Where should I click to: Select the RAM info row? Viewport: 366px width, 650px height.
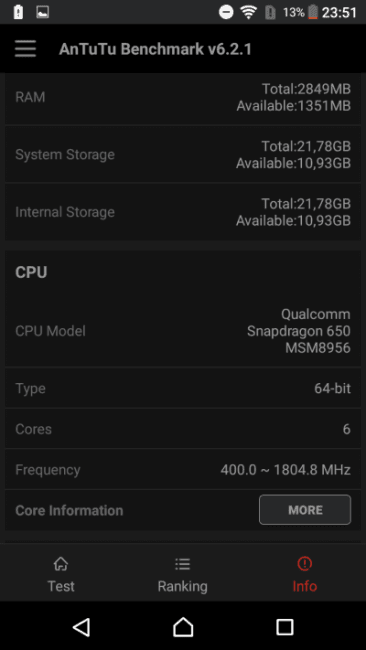(x=183, y=97)
